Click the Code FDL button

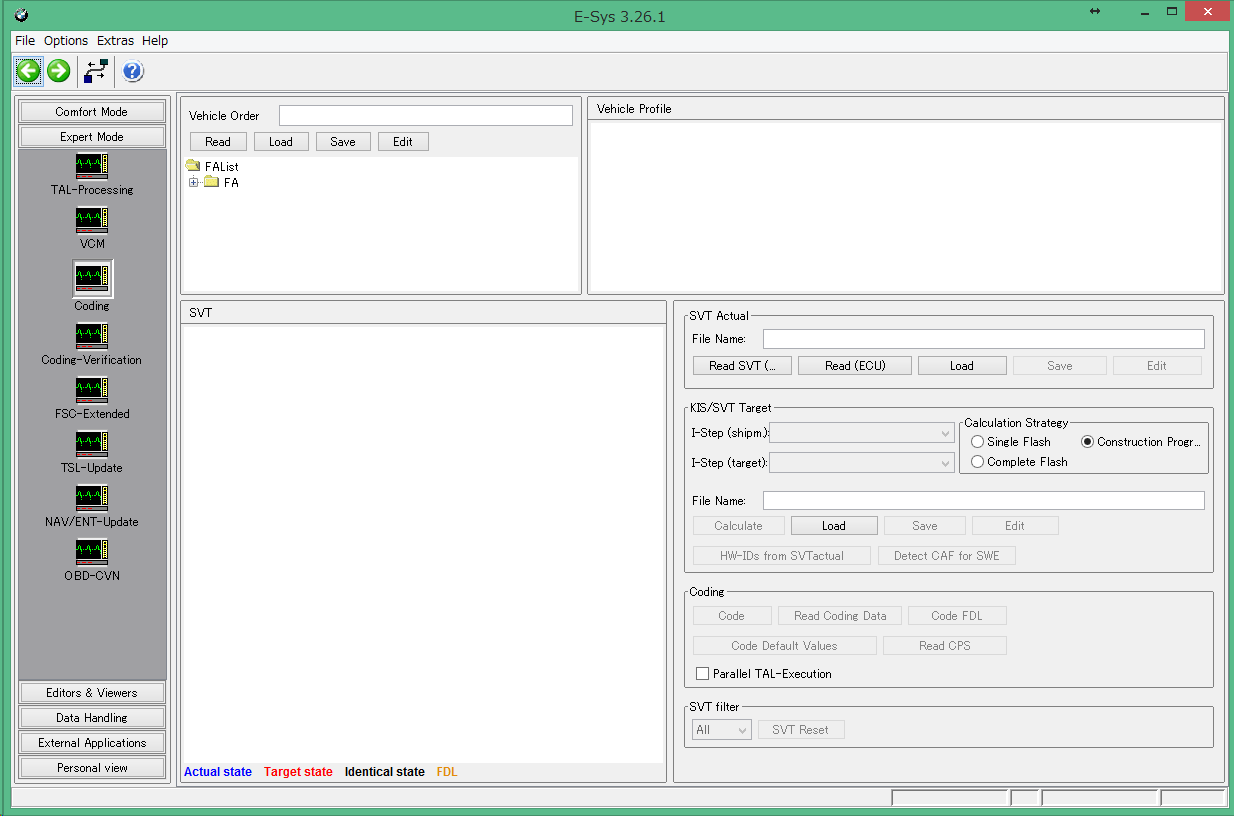pyautogui.click(x=958, y=616)
